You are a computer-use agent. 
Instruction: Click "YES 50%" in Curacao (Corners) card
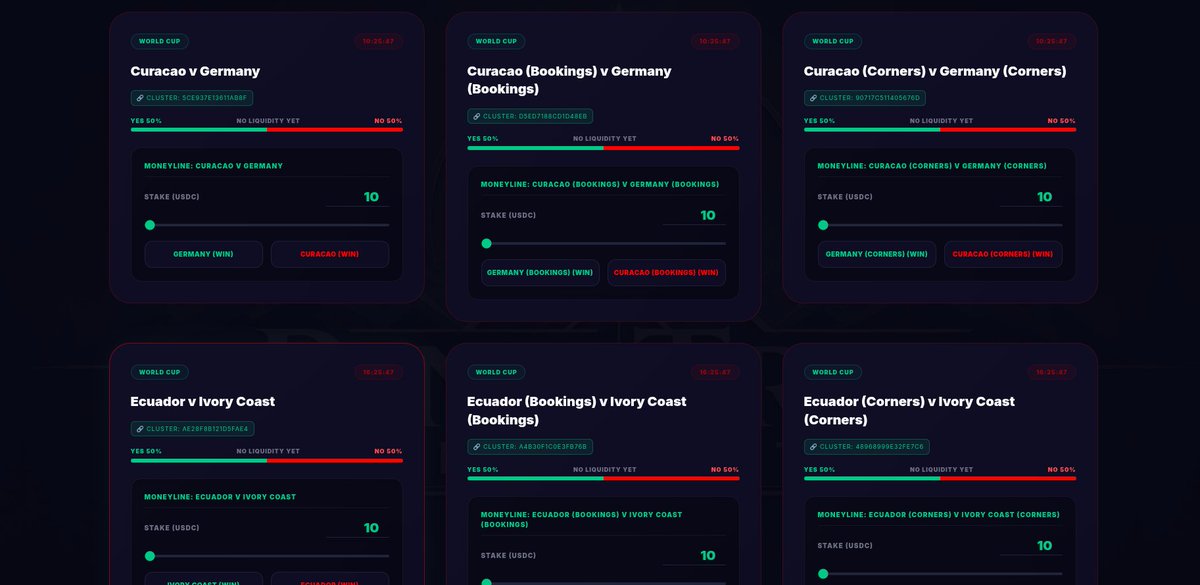click(x=819, y=121)
